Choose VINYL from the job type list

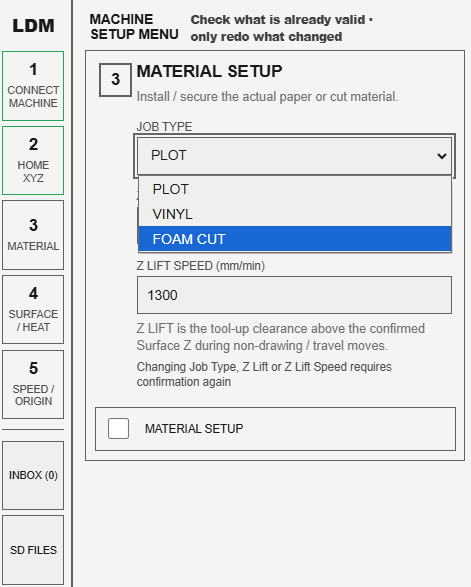(x=295, y=214)
